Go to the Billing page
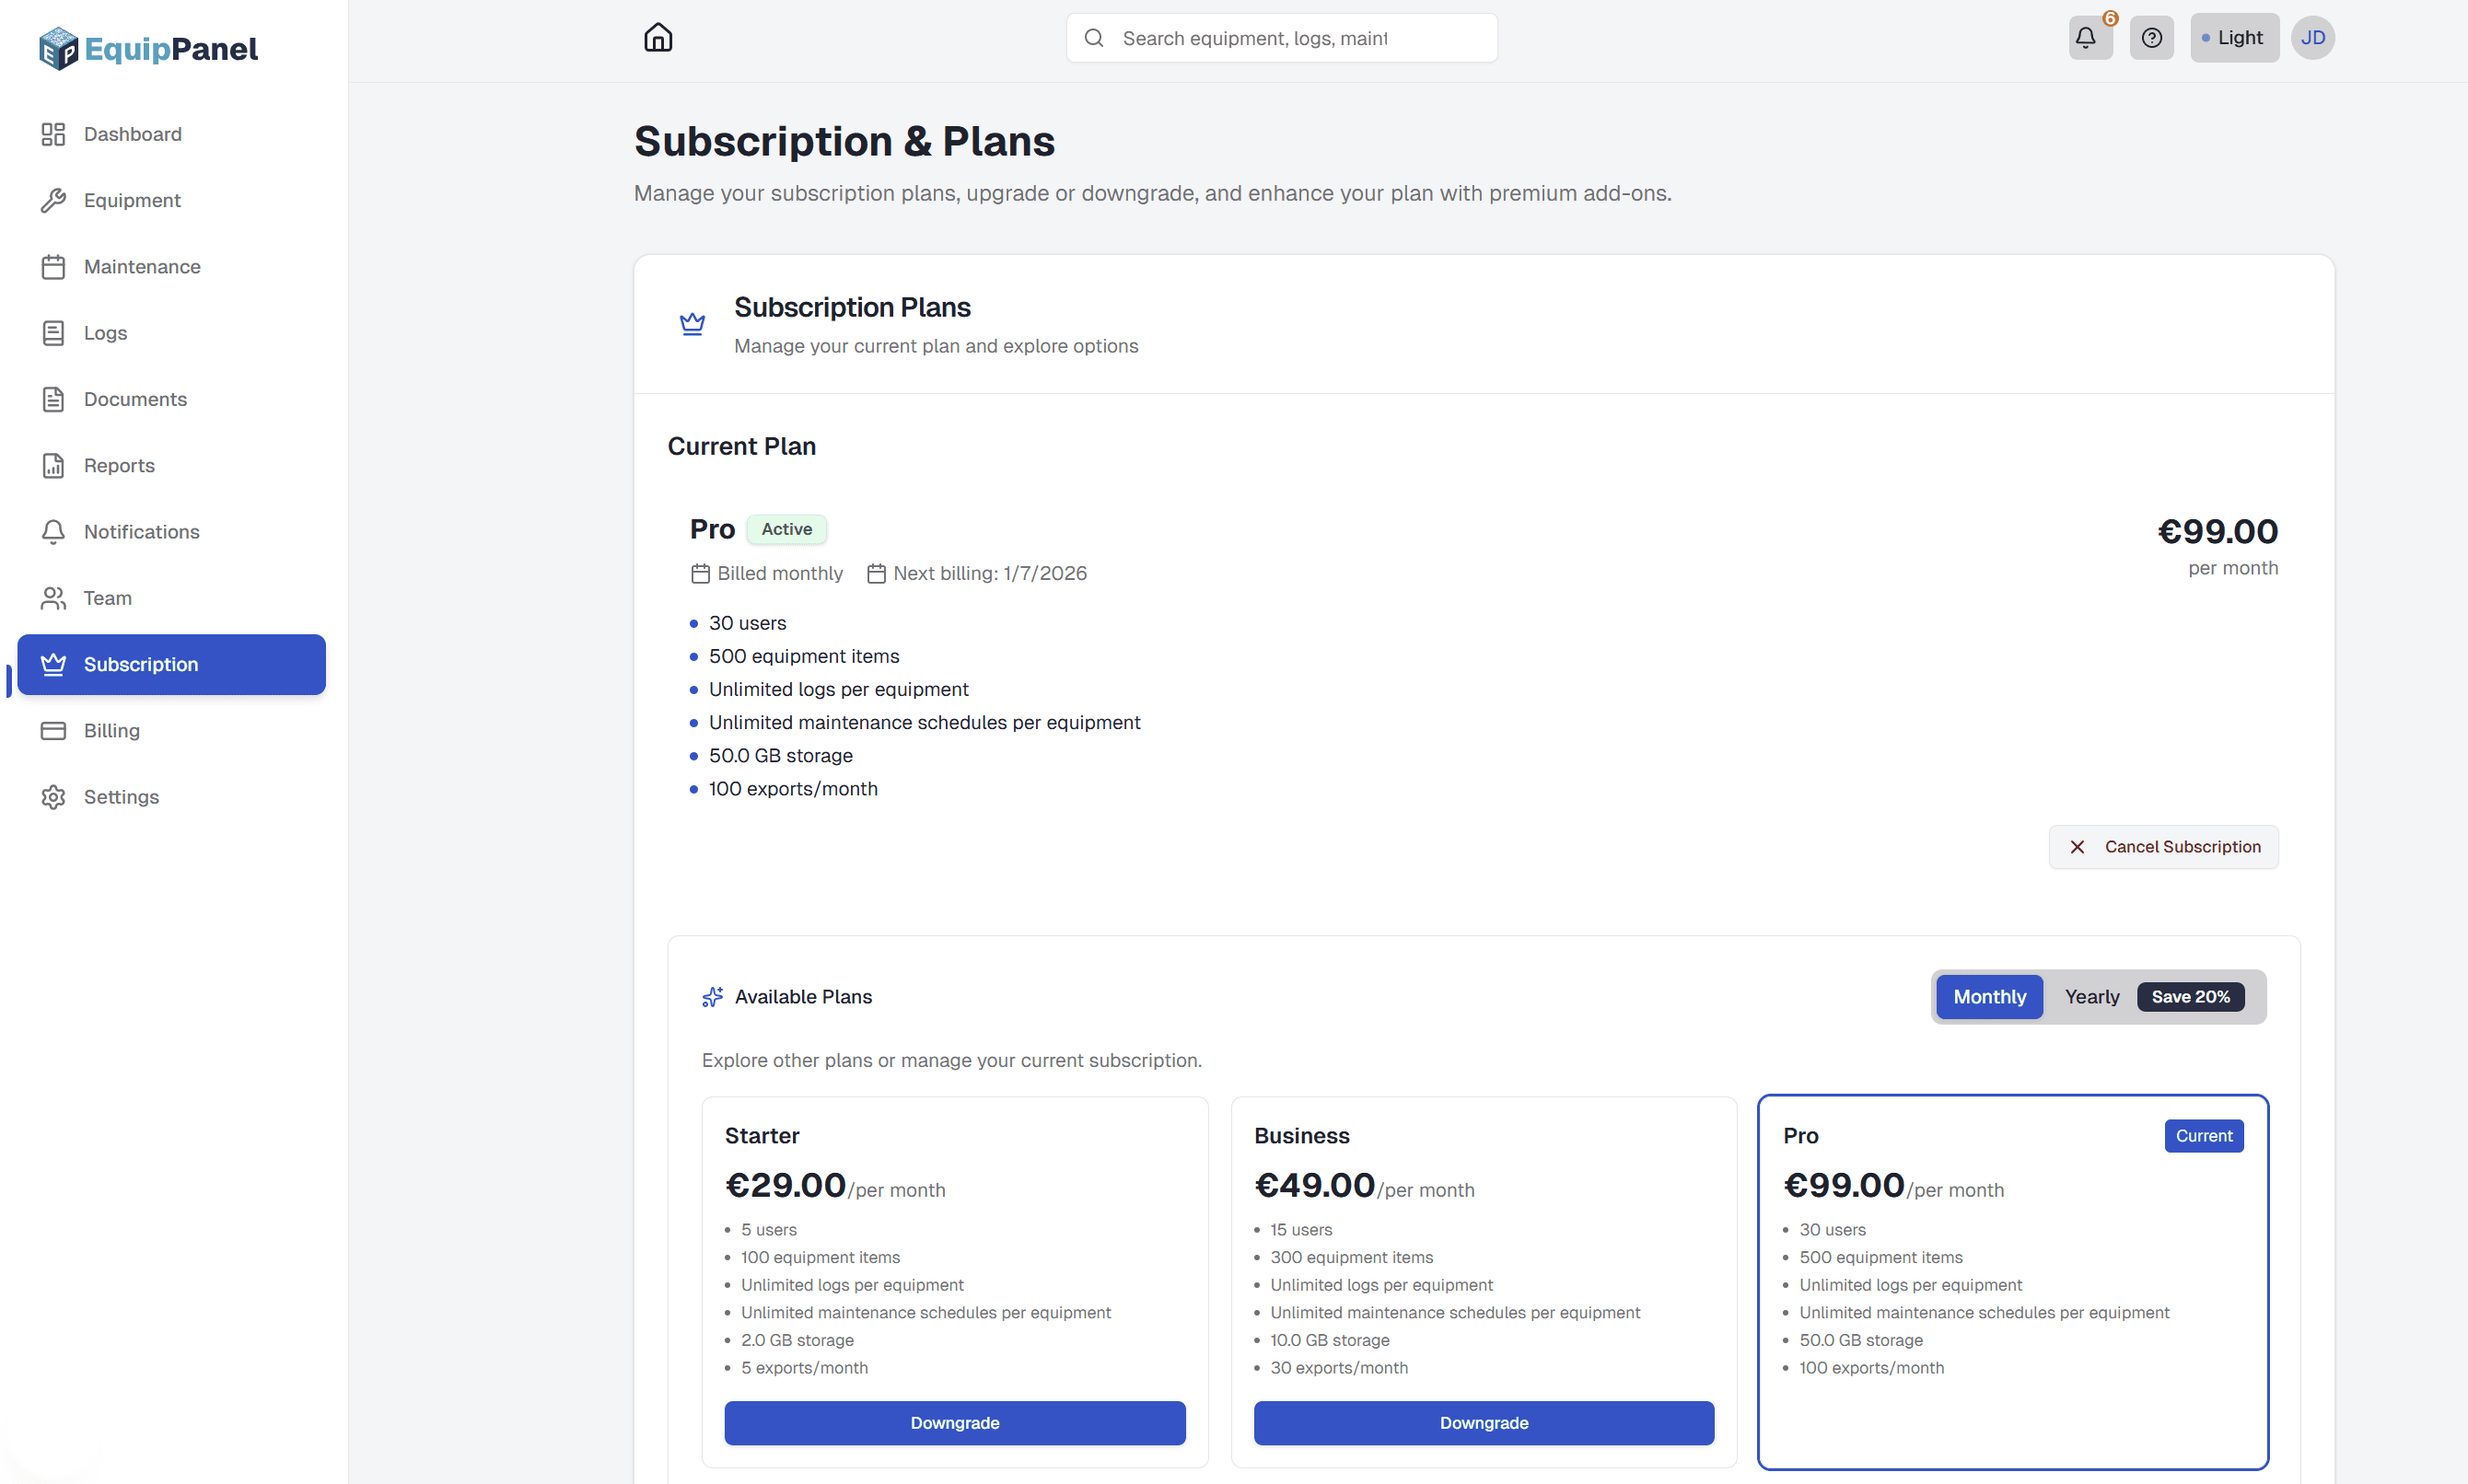The image size is (2468, 1484). [111, 730]
